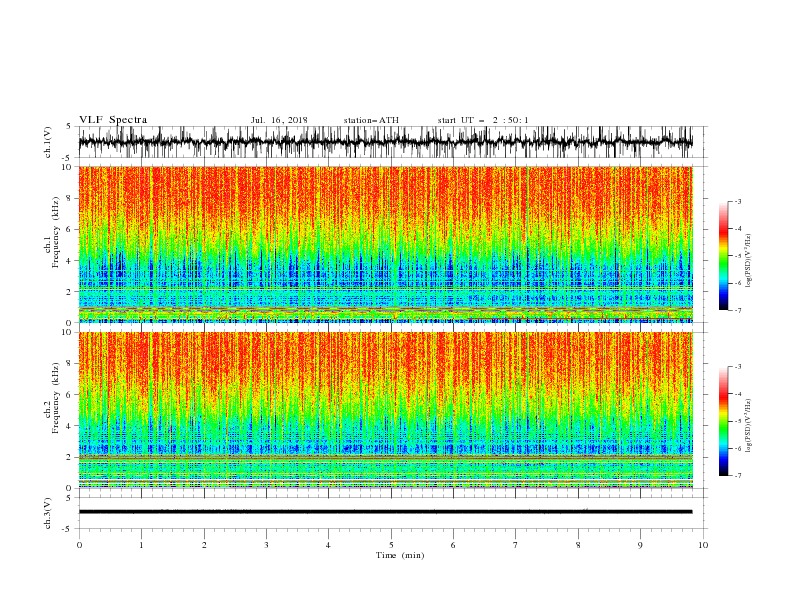
Task: Click time axis tick label "10" at bottom right
Action: coord(703,545)
